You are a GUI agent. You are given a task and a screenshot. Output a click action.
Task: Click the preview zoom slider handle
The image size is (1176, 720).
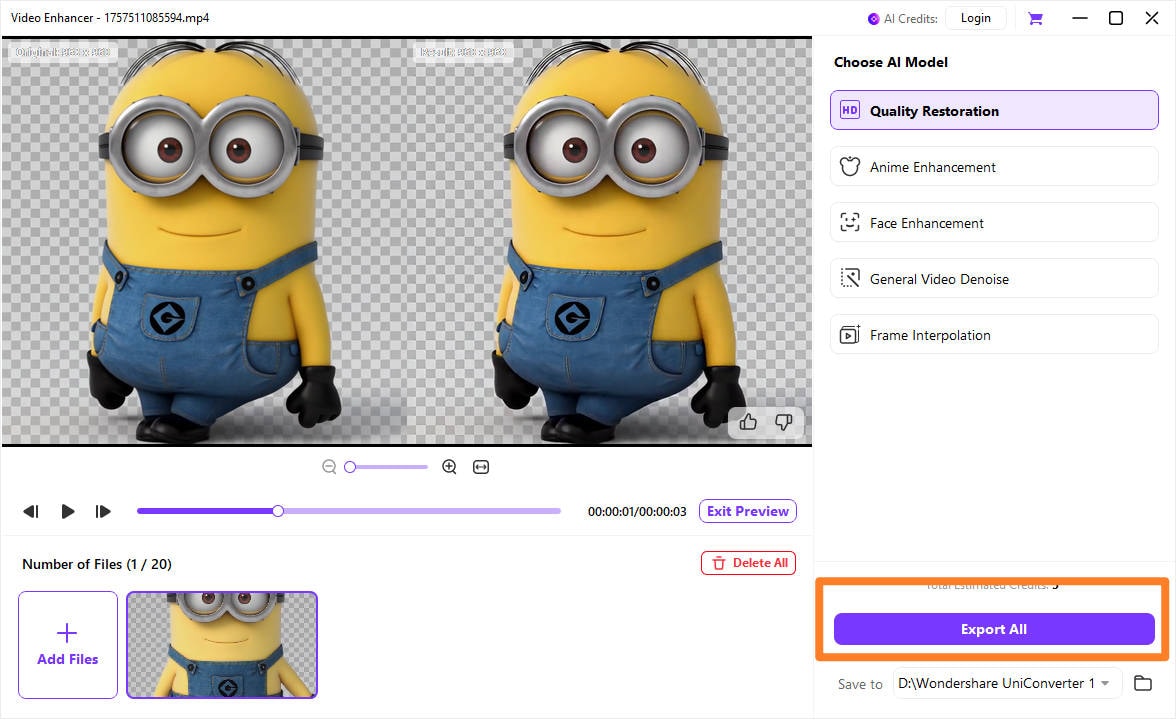[x=350, y=467]
